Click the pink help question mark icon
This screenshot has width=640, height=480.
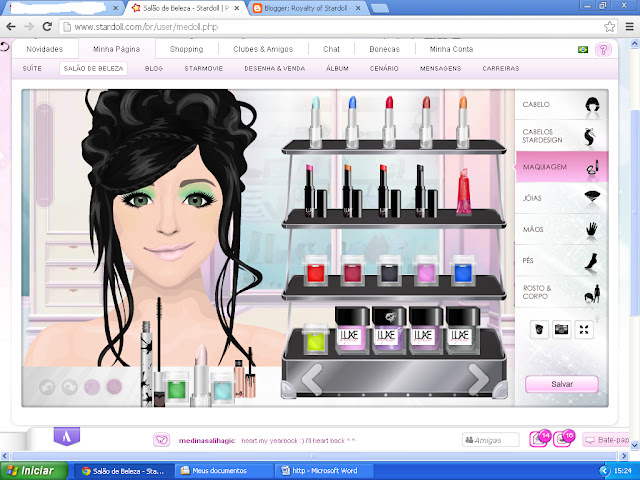(603, 49)
